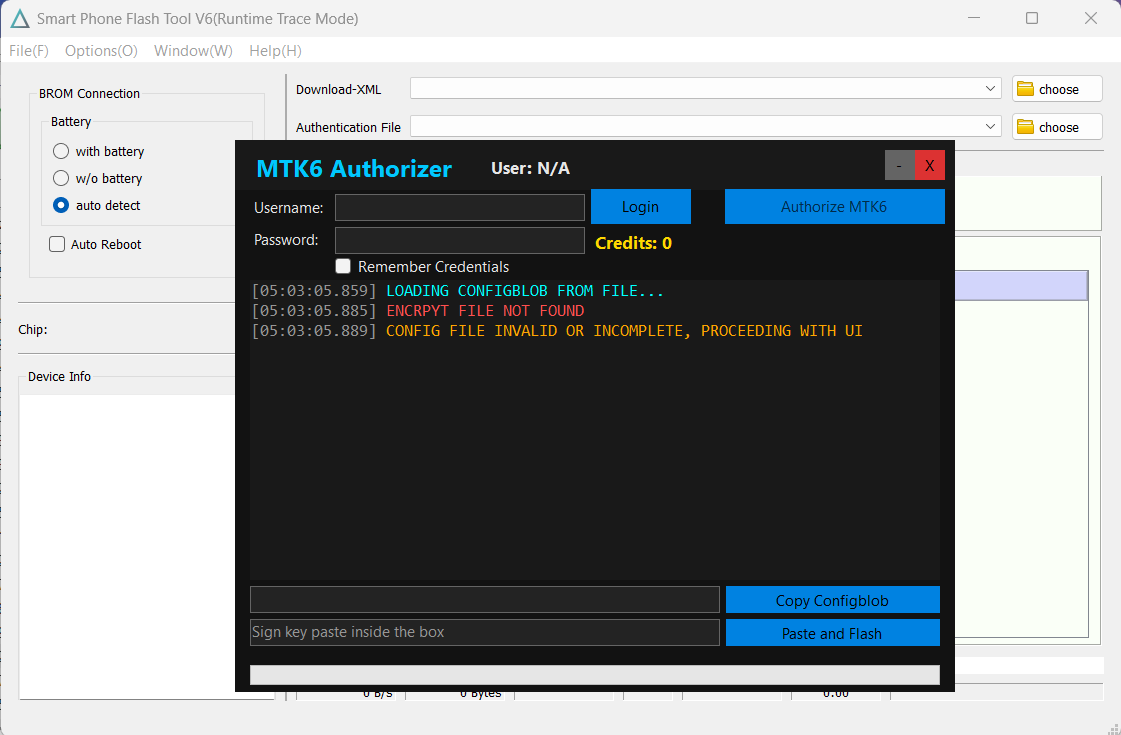Click the 'Chip:' label in Flash Tool
Viewport: 1121px width, 735px height.
coord(33,330)
